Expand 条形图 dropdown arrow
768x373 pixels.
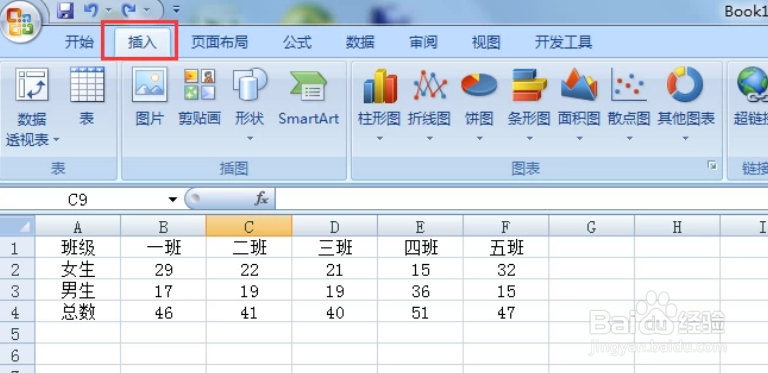click(x=529, y=139)
